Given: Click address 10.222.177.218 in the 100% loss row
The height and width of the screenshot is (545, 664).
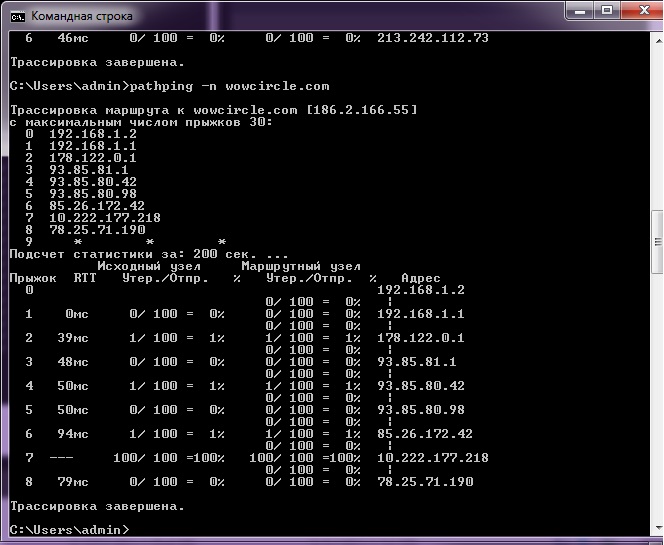Looking at the screenshot, I should 432,457.
